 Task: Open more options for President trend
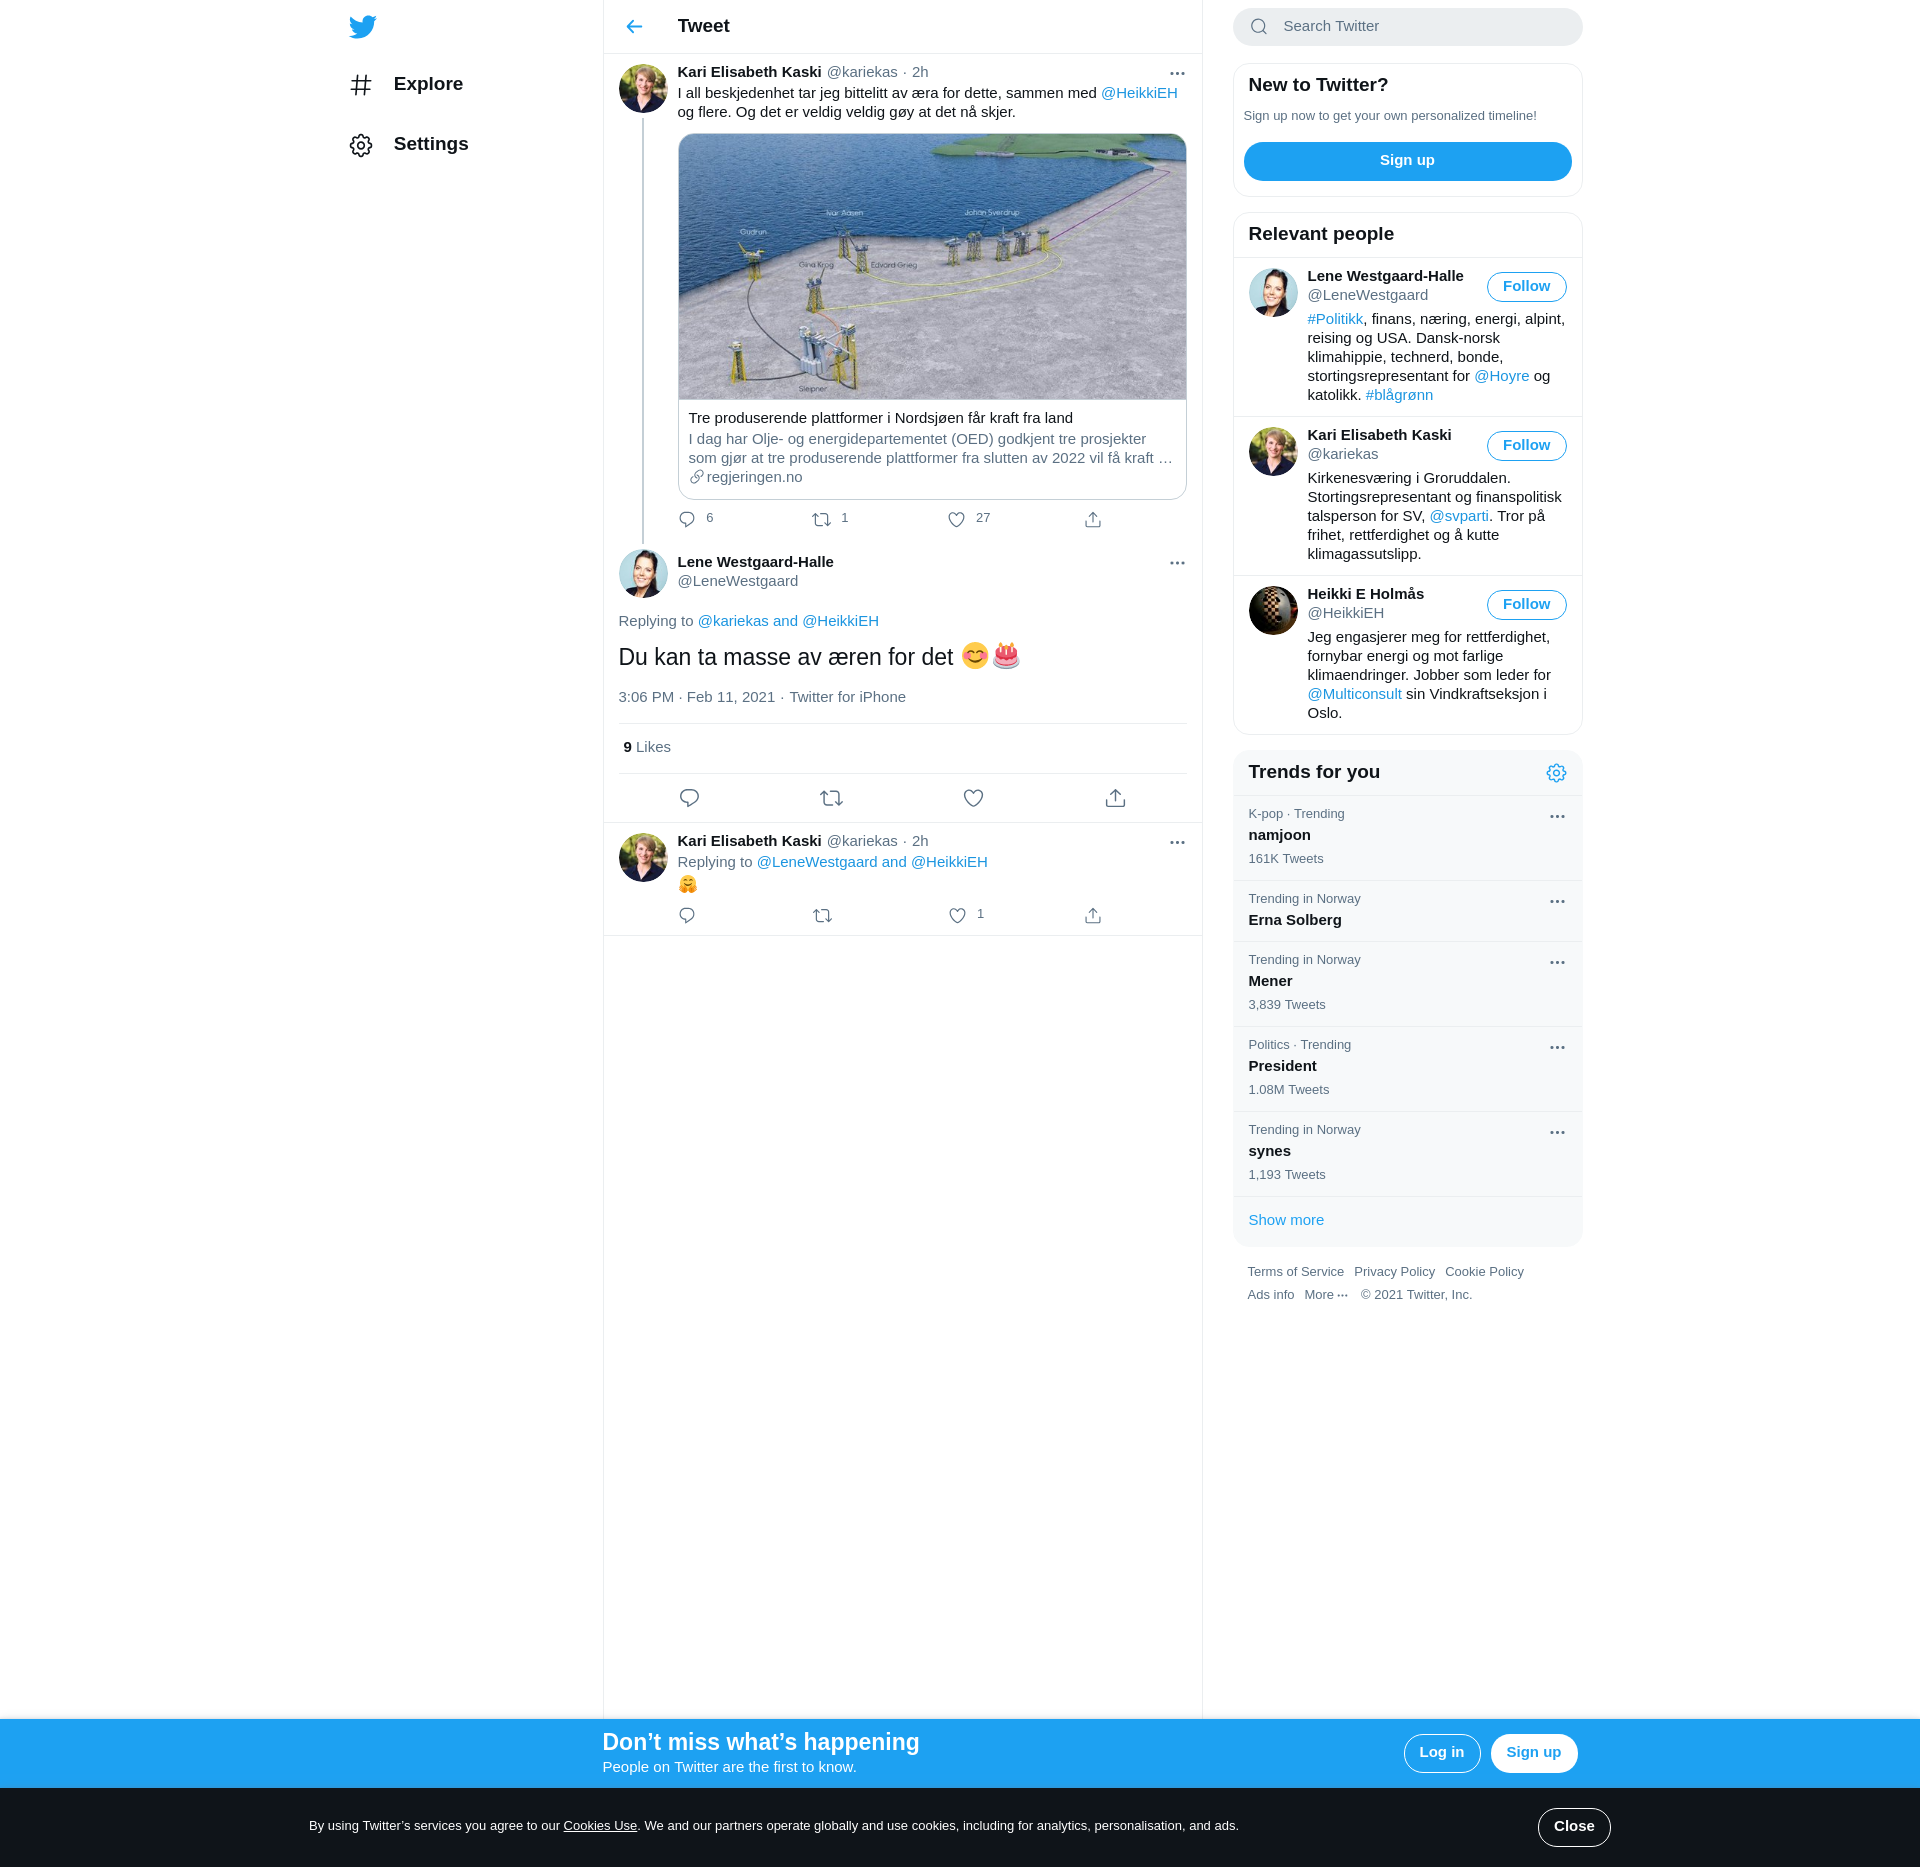(x=1557, y=1048)
